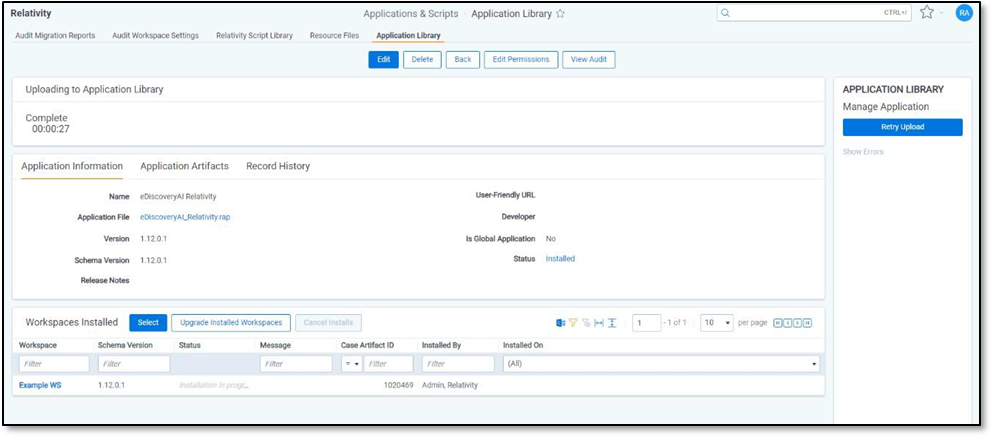This screenshot has height=437, width=992.
Task: Click the Show Errors link
Action: (x=863, y=152)
